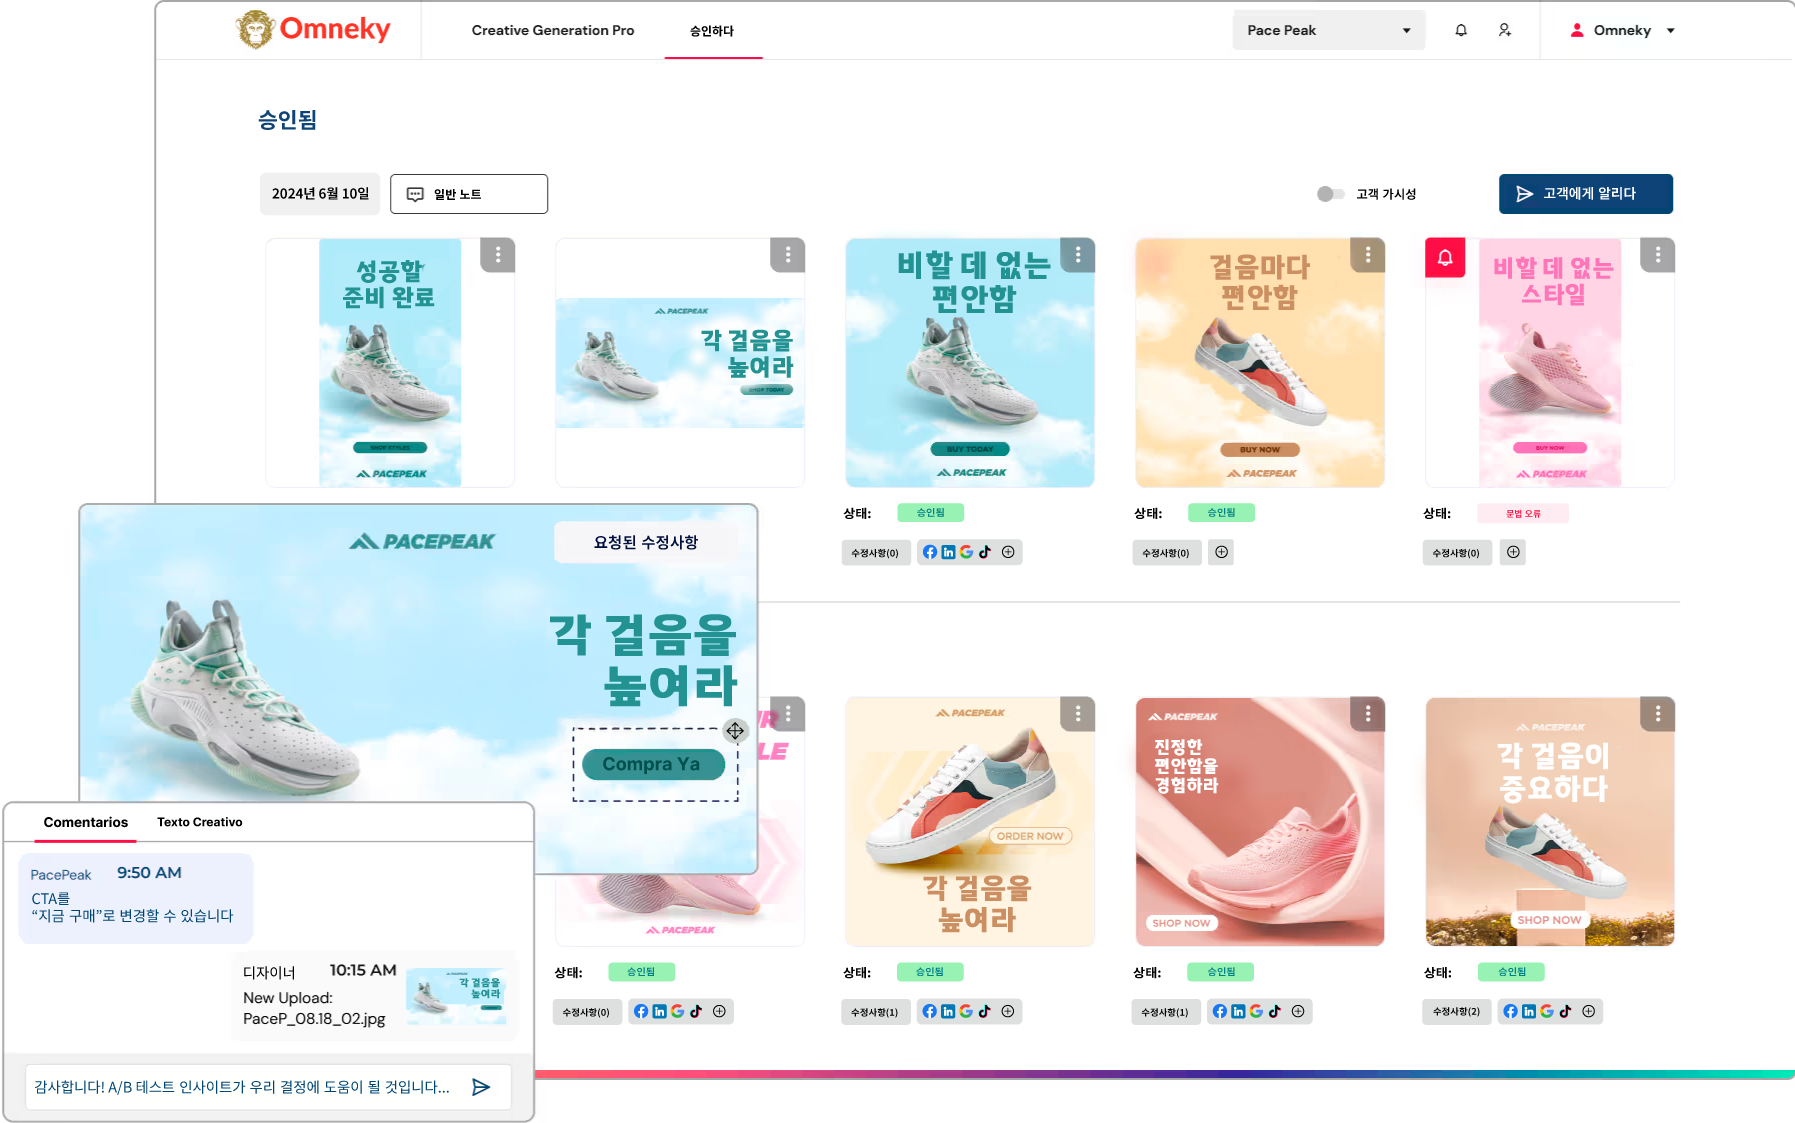Expand the Pace Peak brand dropdown
This screenshot has height=1123, width=1795.
tap(1328, 30)
